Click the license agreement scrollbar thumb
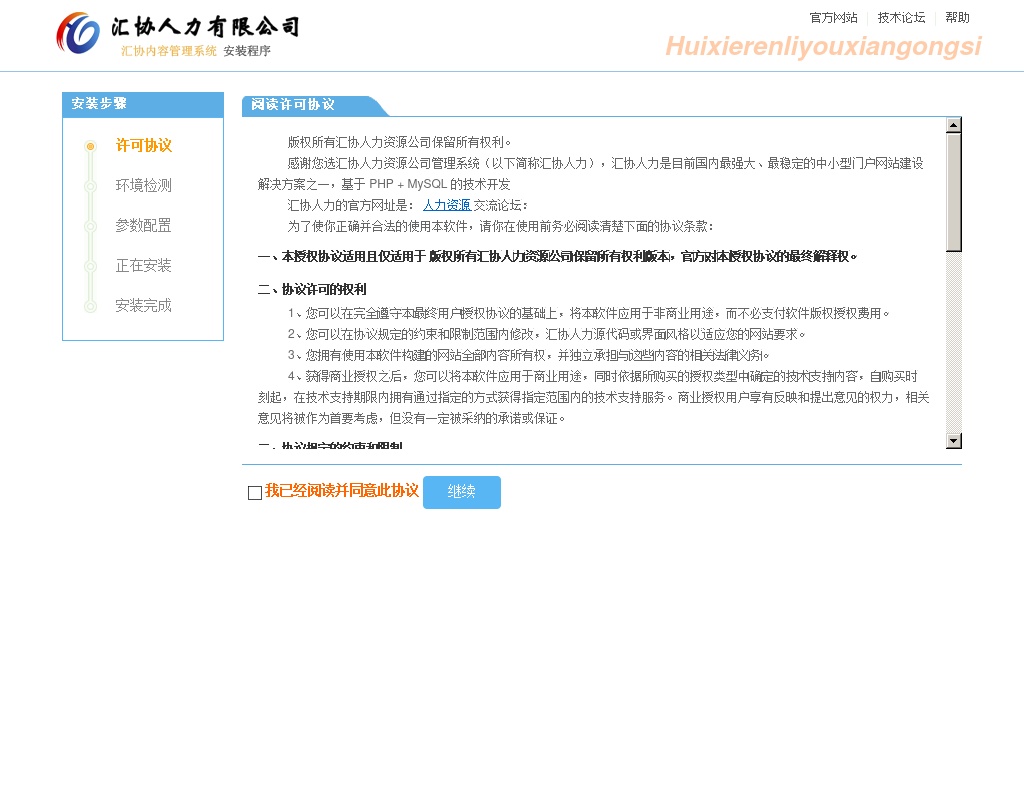The image size is (1024, 800). [x=953, y=190]
